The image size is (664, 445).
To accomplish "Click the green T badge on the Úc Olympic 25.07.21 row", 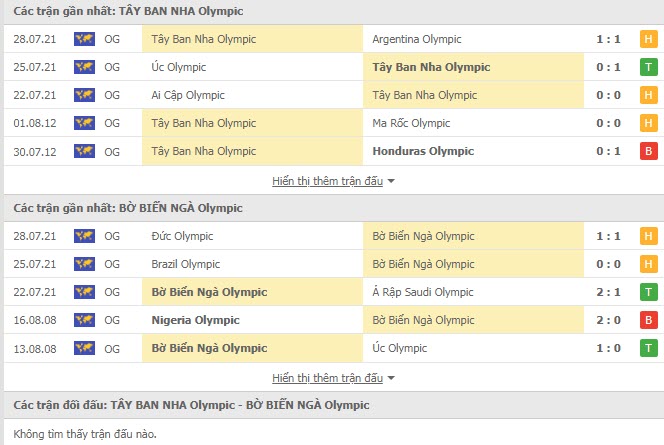I will (x=648, y=67).
